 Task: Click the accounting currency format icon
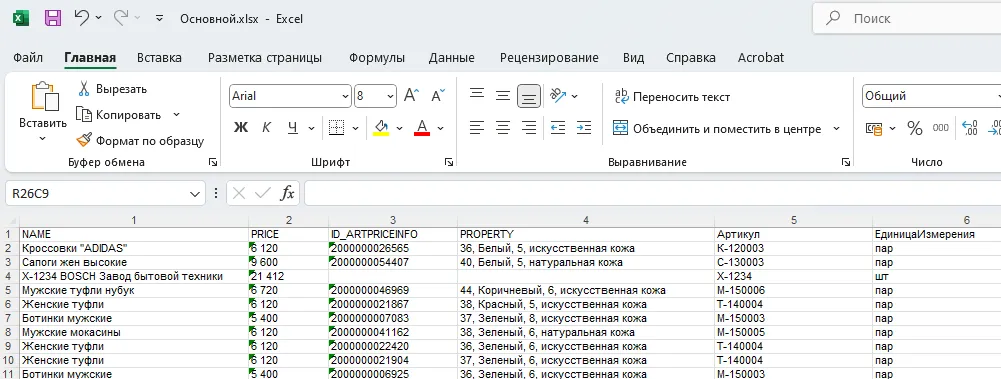[874, 128]
